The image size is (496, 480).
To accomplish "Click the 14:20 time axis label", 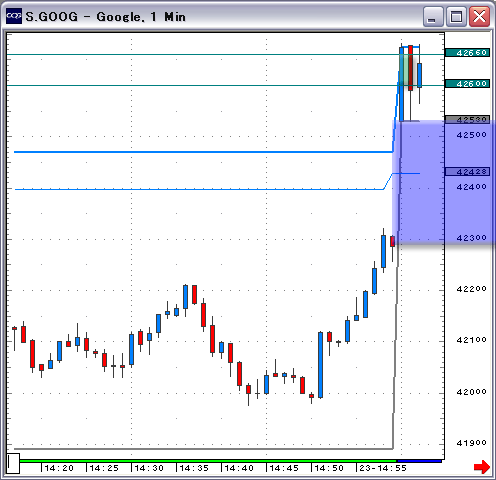I will pyautogui.click(x=59, y=468).
